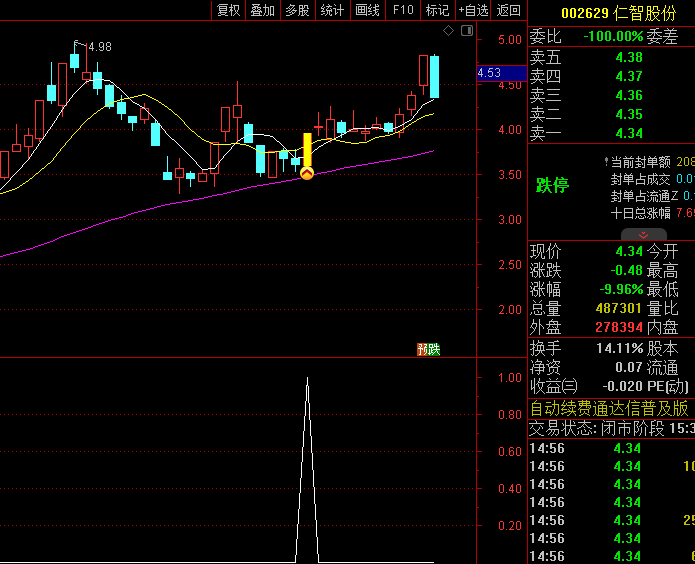Image resolution: width=695 pixels, height=564 pixels.
Task: Click 0.20 label on indicator axis
Action: 510,526
